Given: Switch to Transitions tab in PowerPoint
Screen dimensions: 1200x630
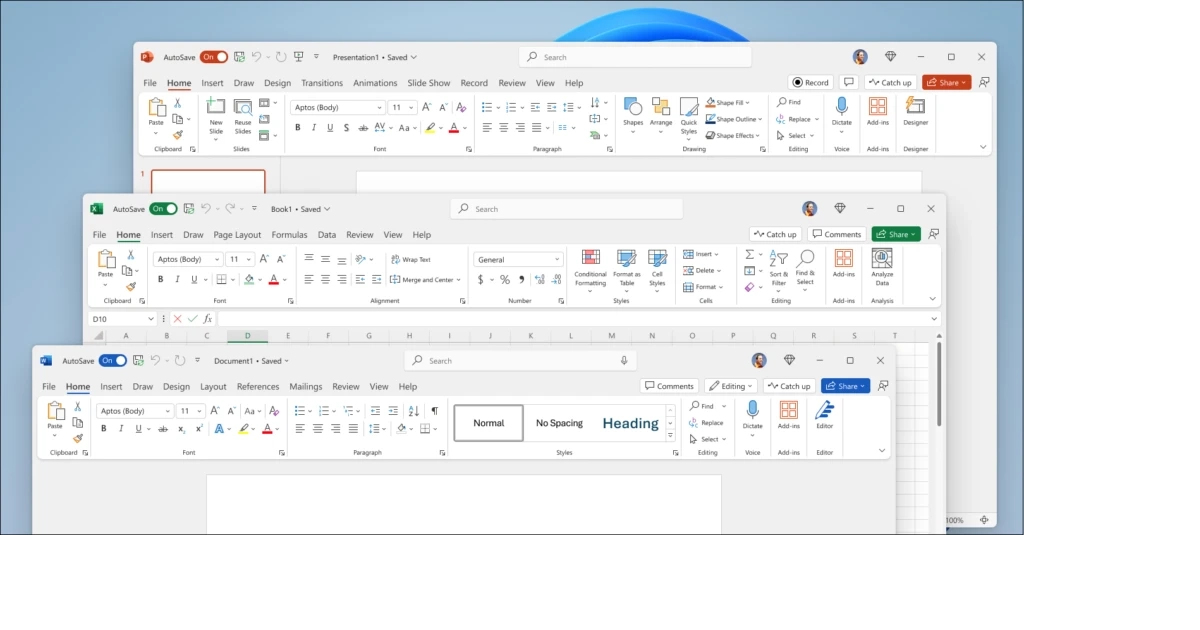Looking at the screenshot, I should 322,83.
